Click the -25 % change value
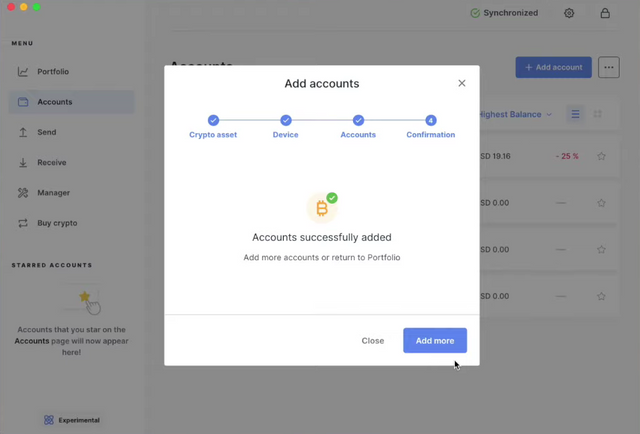 click(x=567, y=156)
